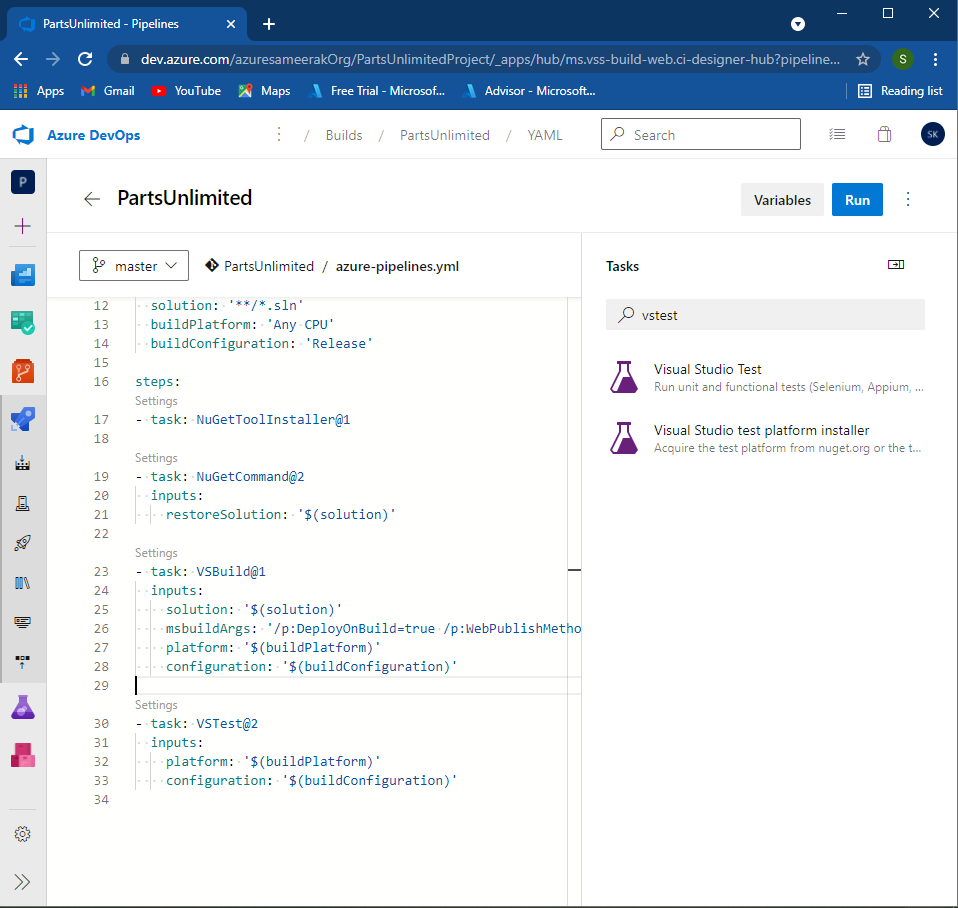Run the pipeline
The width and height of the screenshot is (958, 908).
[x=857, y=200]
